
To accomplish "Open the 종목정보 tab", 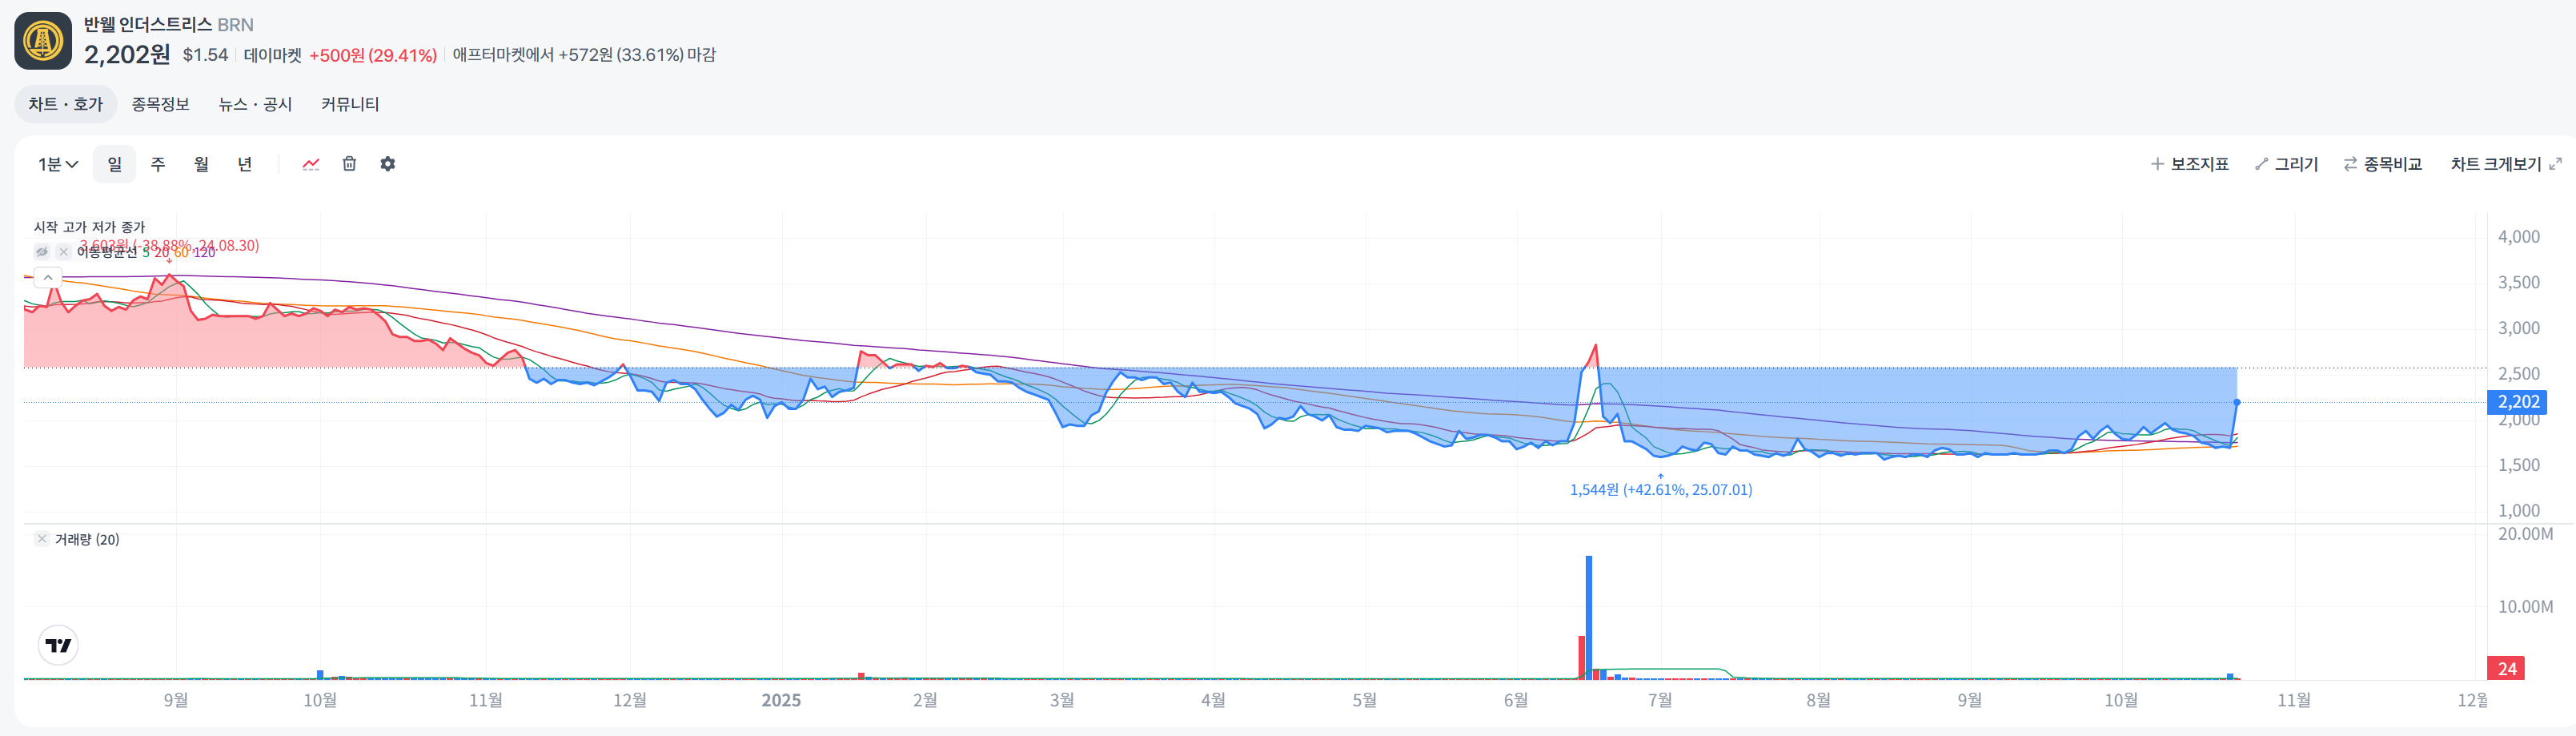I will coord(161,104).
